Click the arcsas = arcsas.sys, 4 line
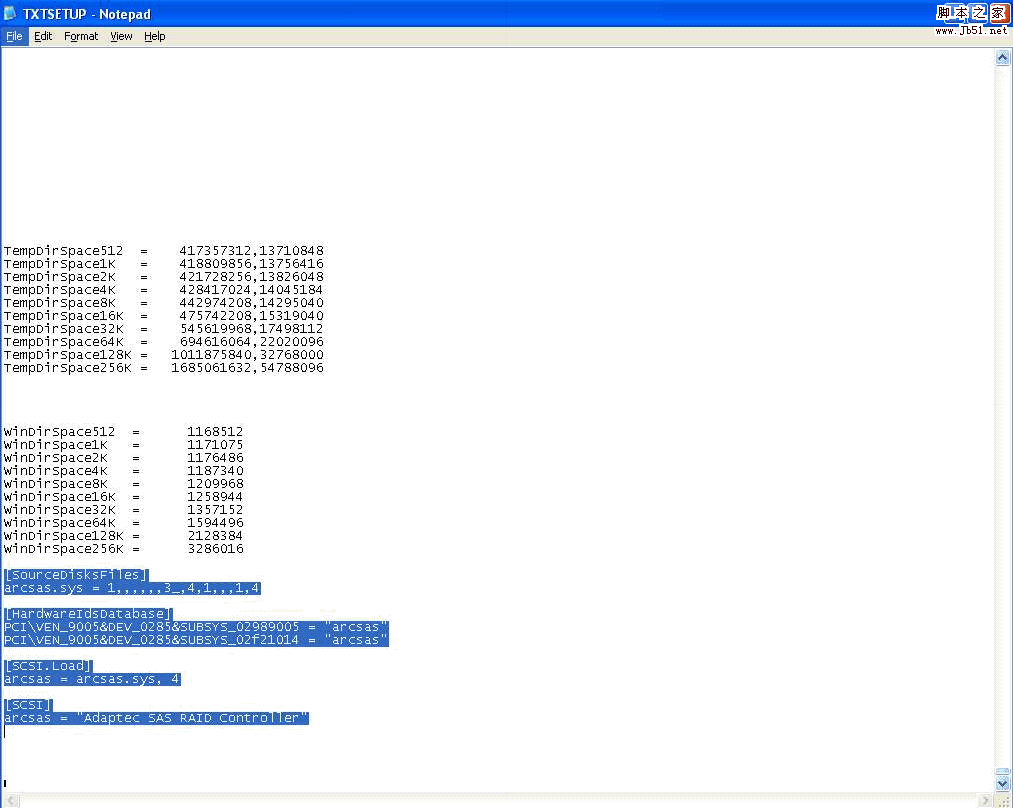 (x=92, y=679)
